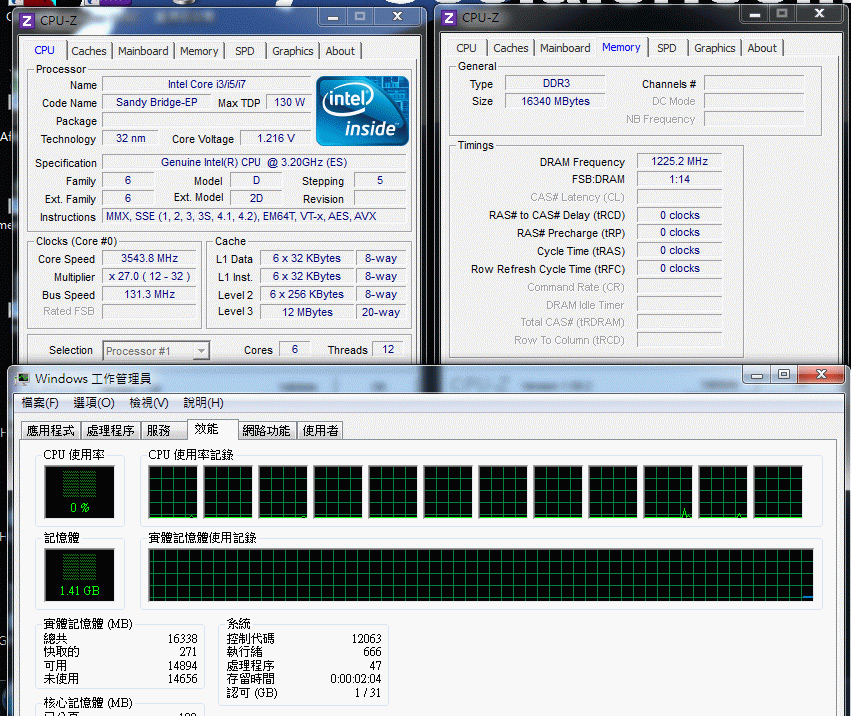851x716 pixels.
Task: Click the Technology 32 nm value
Action: (130, 138)
